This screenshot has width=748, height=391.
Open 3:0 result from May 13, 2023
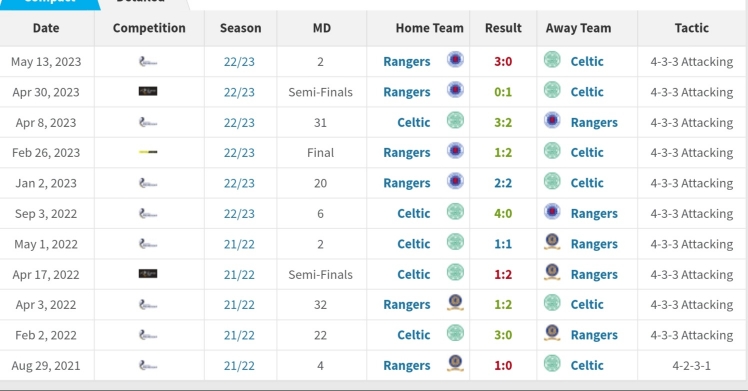pos(503,62)
